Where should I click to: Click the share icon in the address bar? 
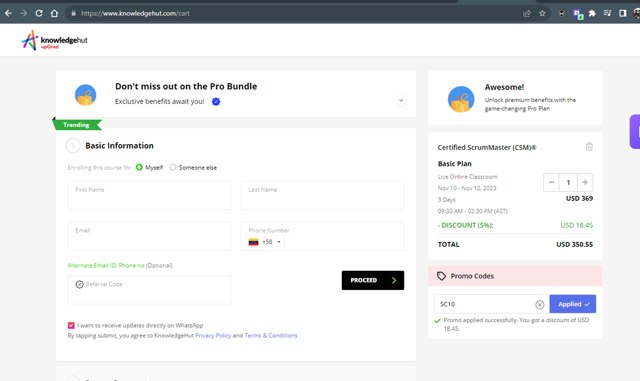(527, 13)
